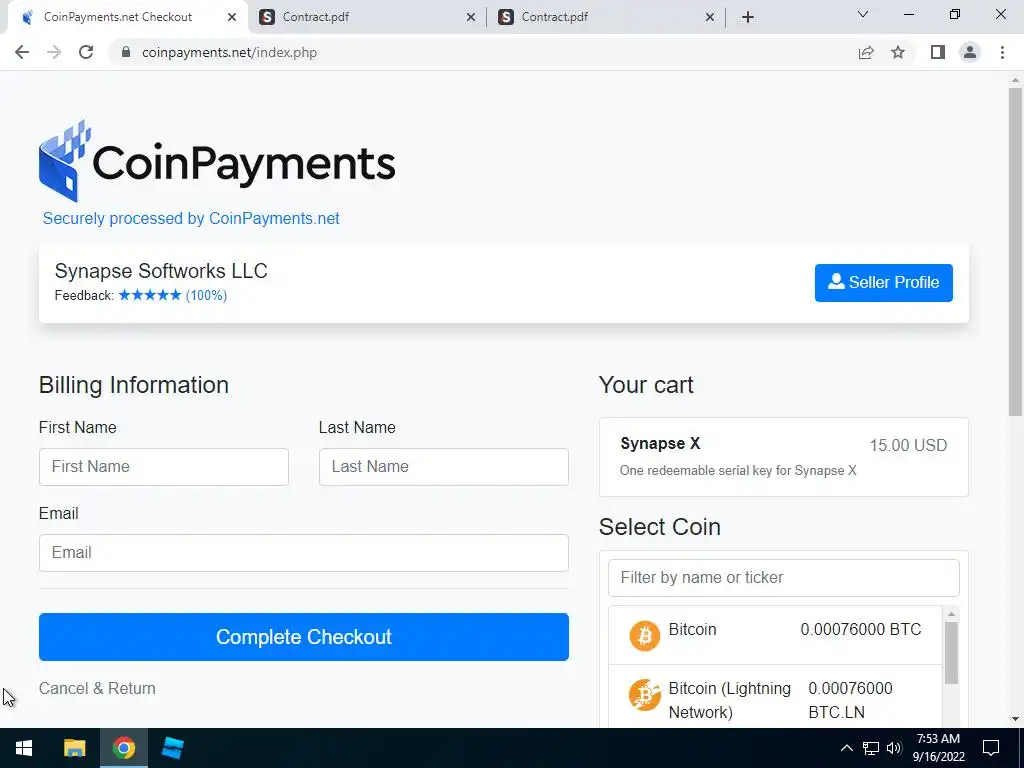Open the browser side panel icon
Viewport: 1024px width, 768px height.
tap(938, 52)
